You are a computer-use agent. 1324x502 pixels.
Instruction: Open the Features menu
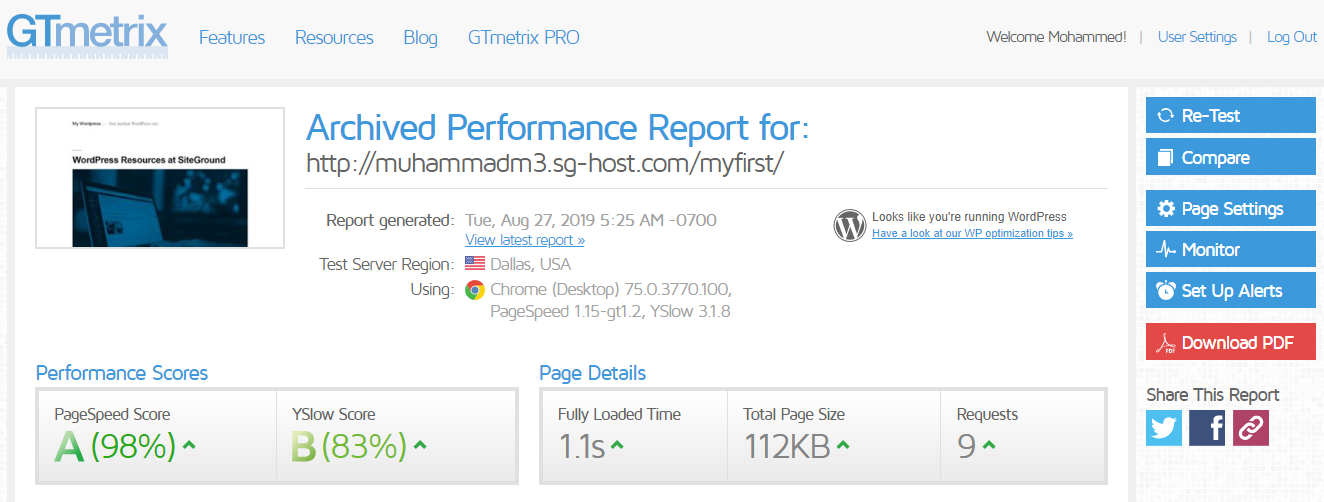[x=232, y=37]
